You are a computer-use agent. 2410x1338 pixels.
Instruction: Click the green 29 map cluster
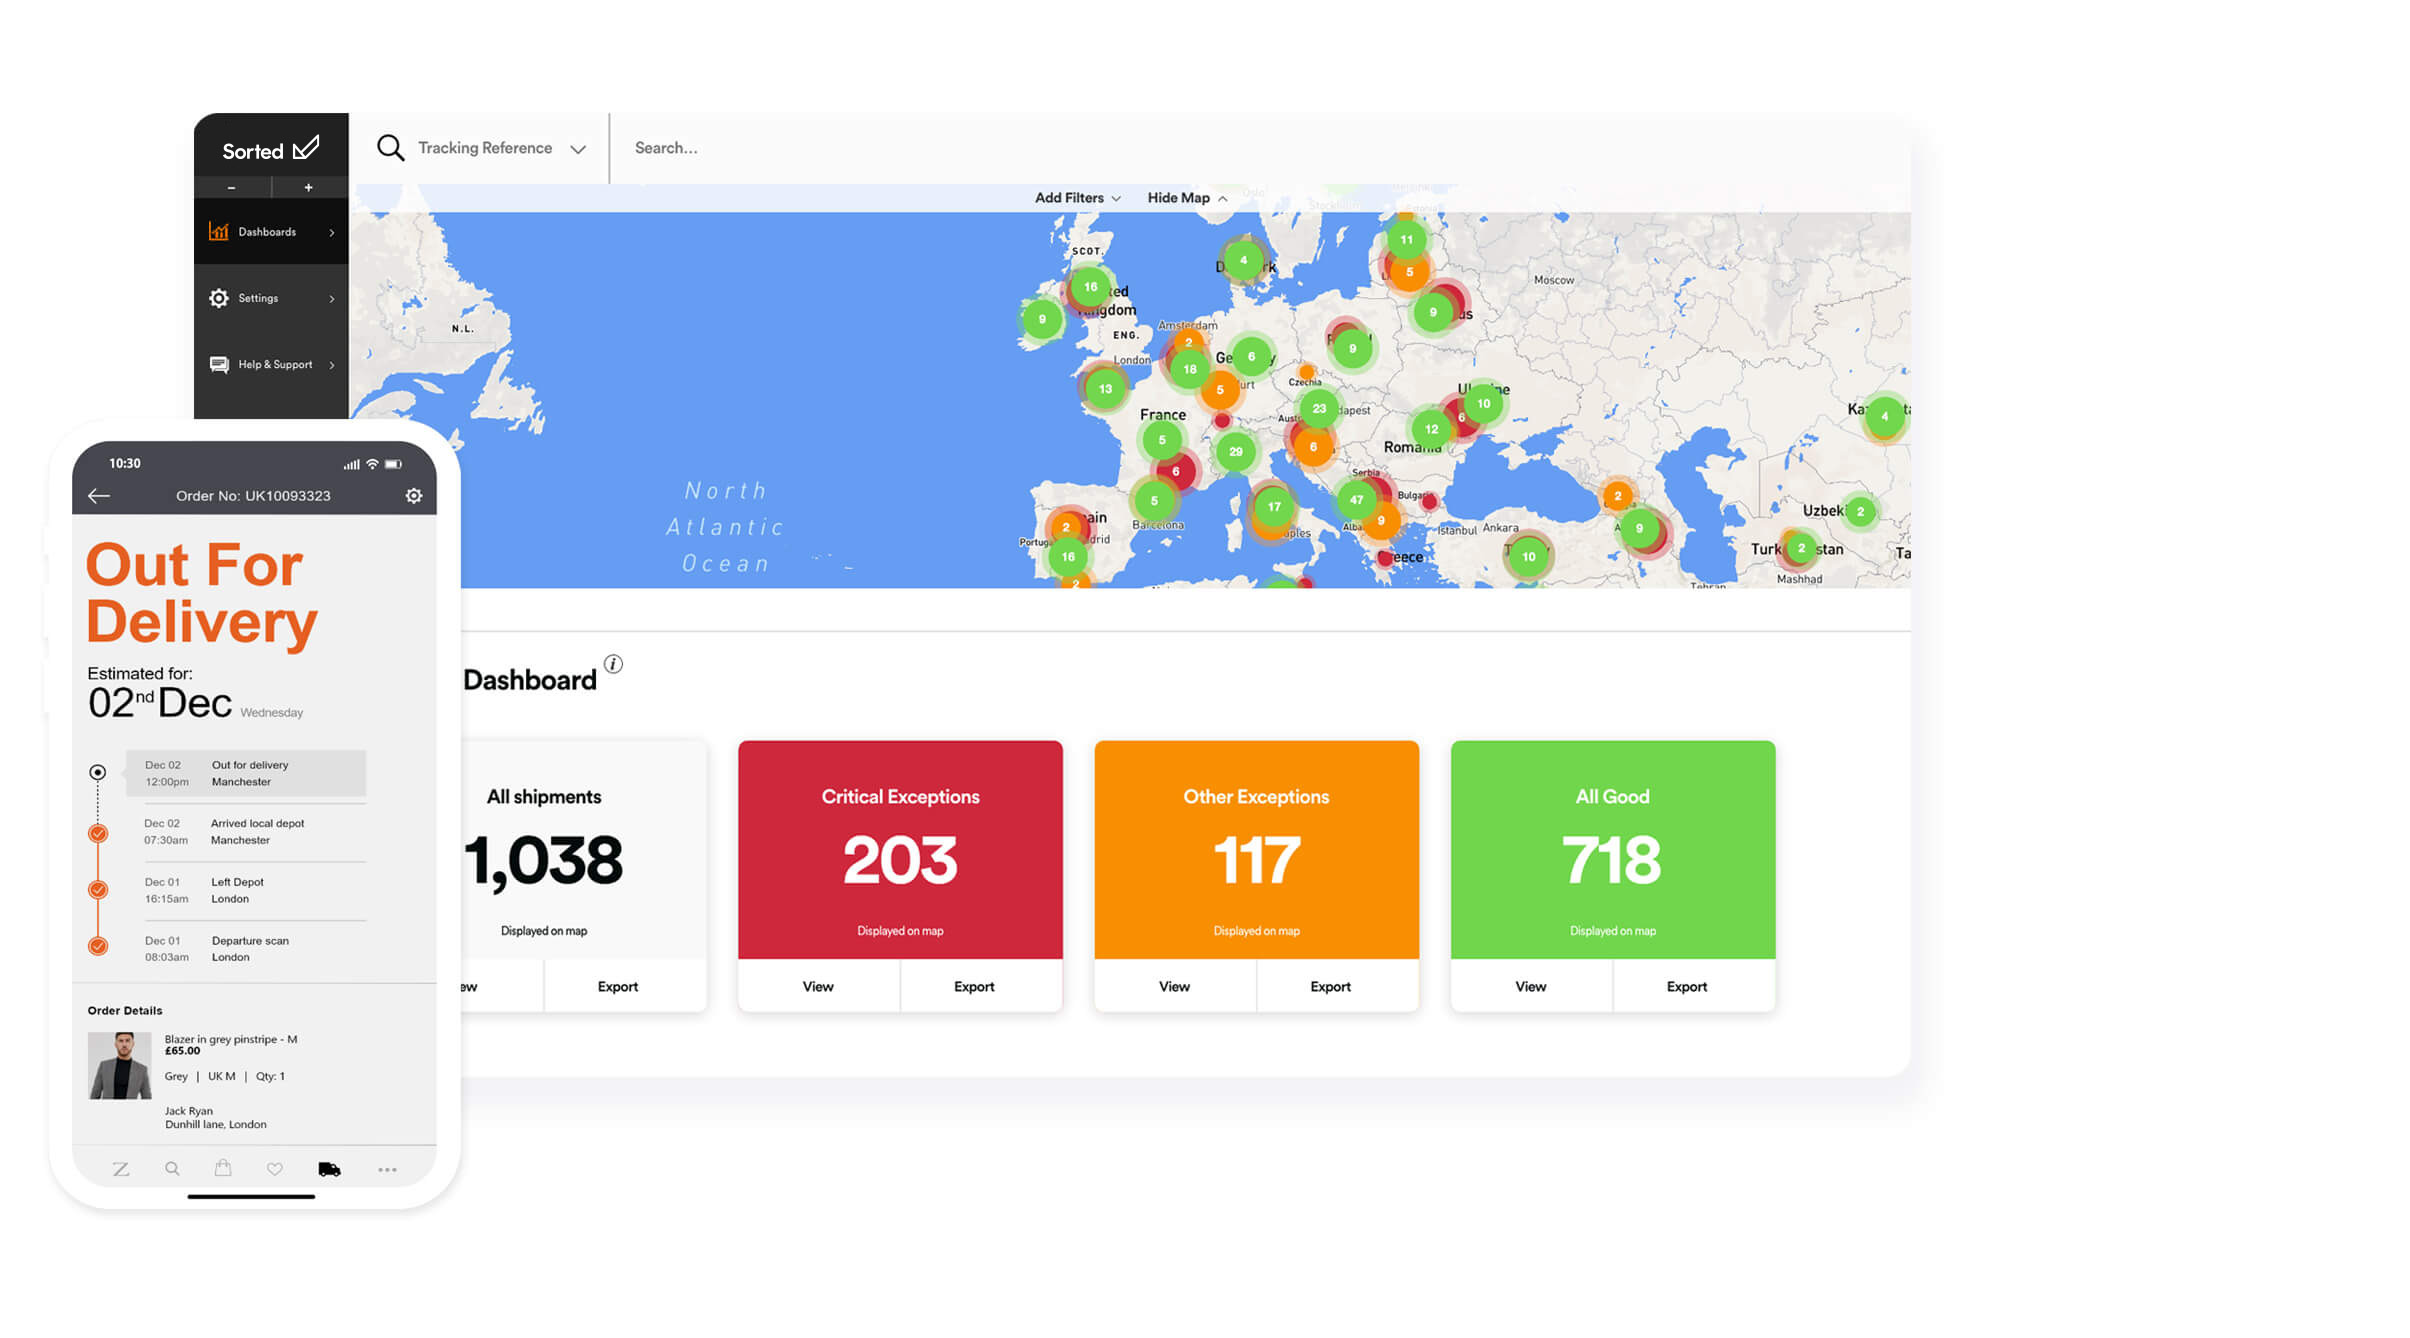pos(1236,452)
